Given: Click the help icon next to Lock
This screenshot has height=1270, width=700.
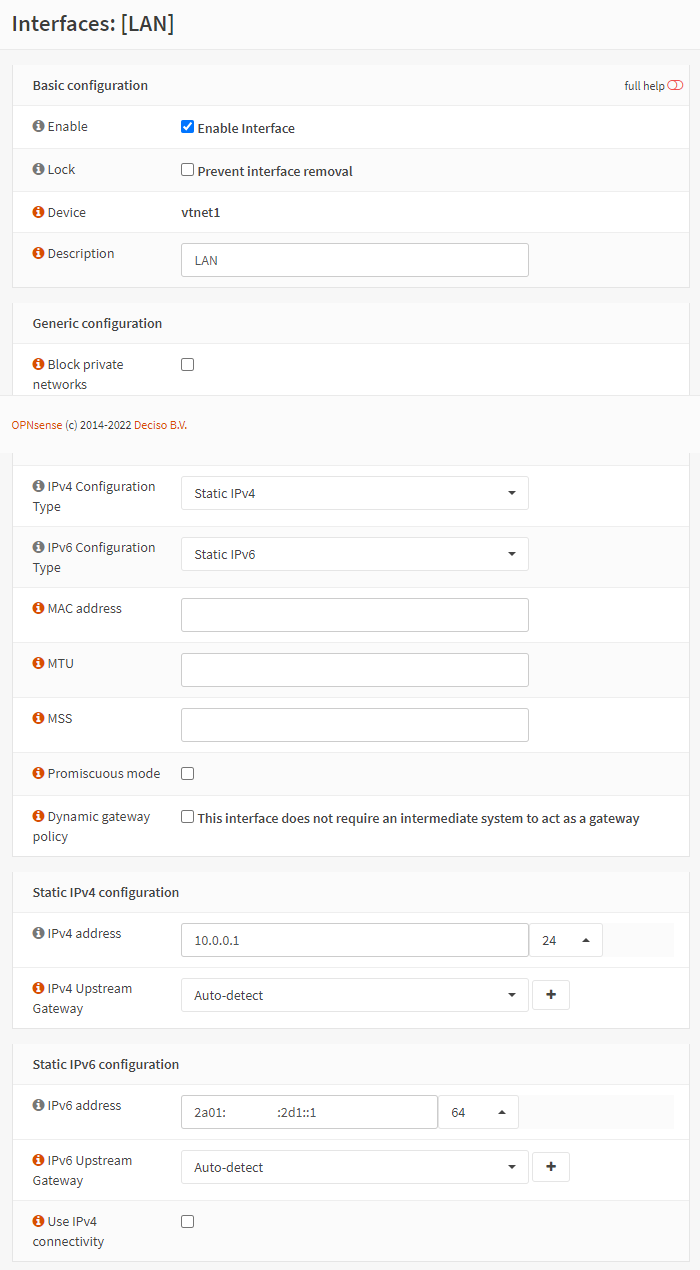Looking at the screenshot, I should coord(38,170).
